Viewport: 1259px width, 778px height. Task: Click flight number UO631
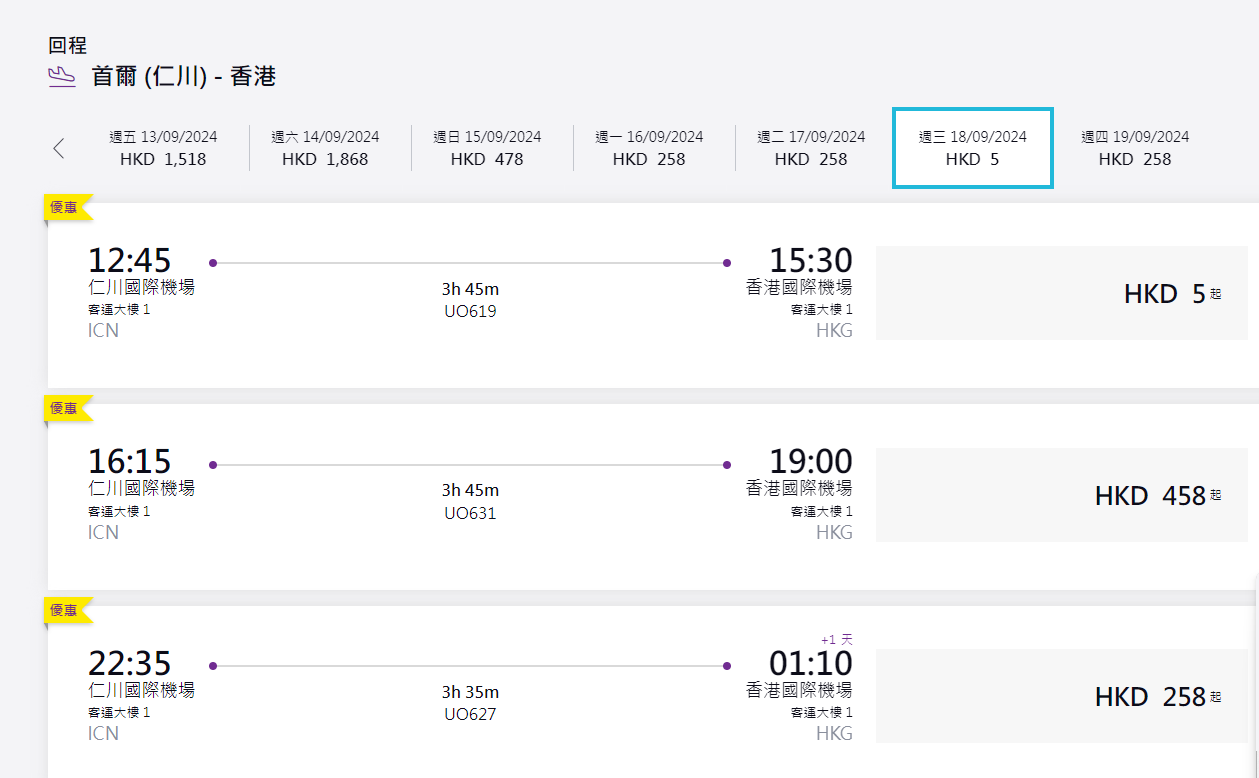pos(470,513)
